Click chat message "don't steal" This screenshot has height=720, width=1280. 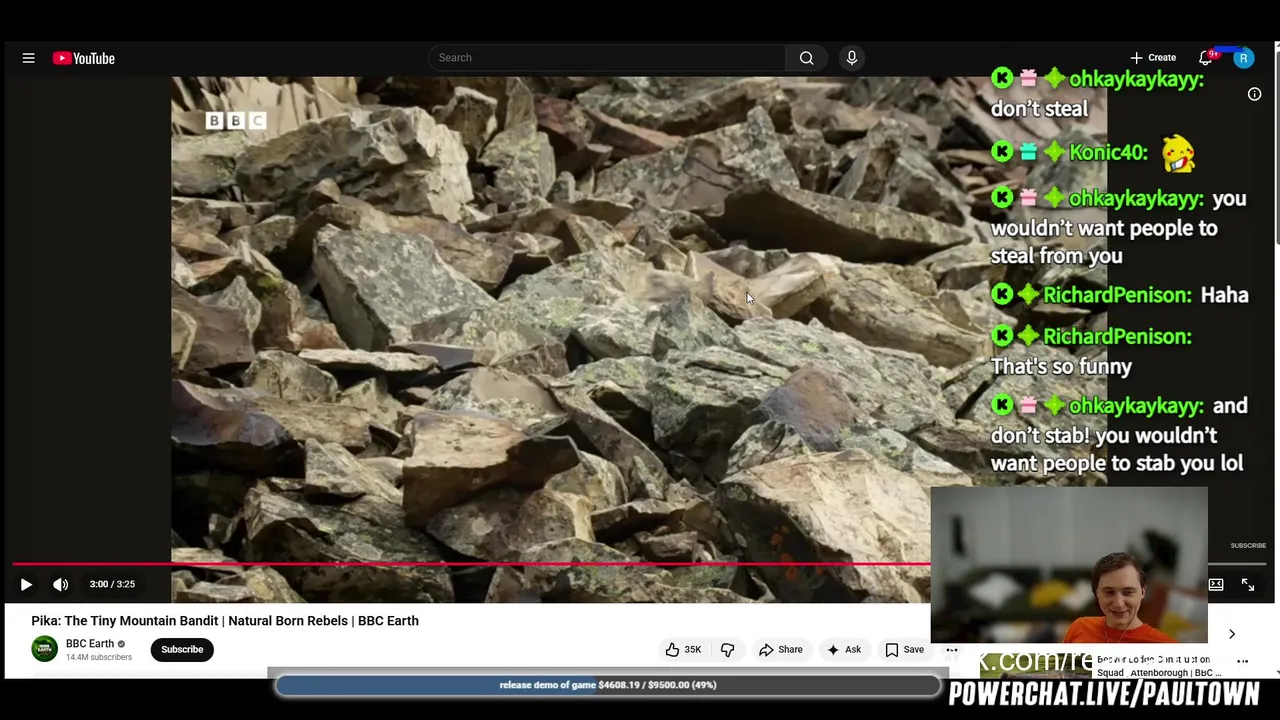(x=1039, y=109)
